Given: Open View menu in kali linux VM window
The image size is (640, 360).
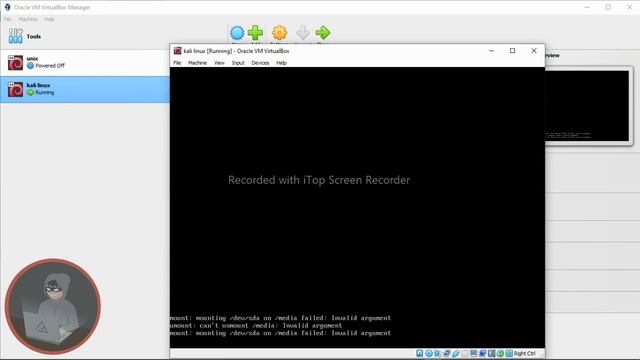Looking at the screenshot, I should (219, 63).
